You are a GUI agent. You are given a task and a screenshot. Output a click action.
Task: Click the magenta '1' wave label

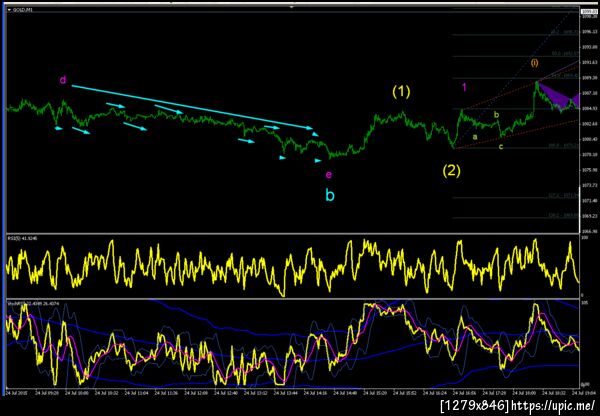click(x=464, y=88)
